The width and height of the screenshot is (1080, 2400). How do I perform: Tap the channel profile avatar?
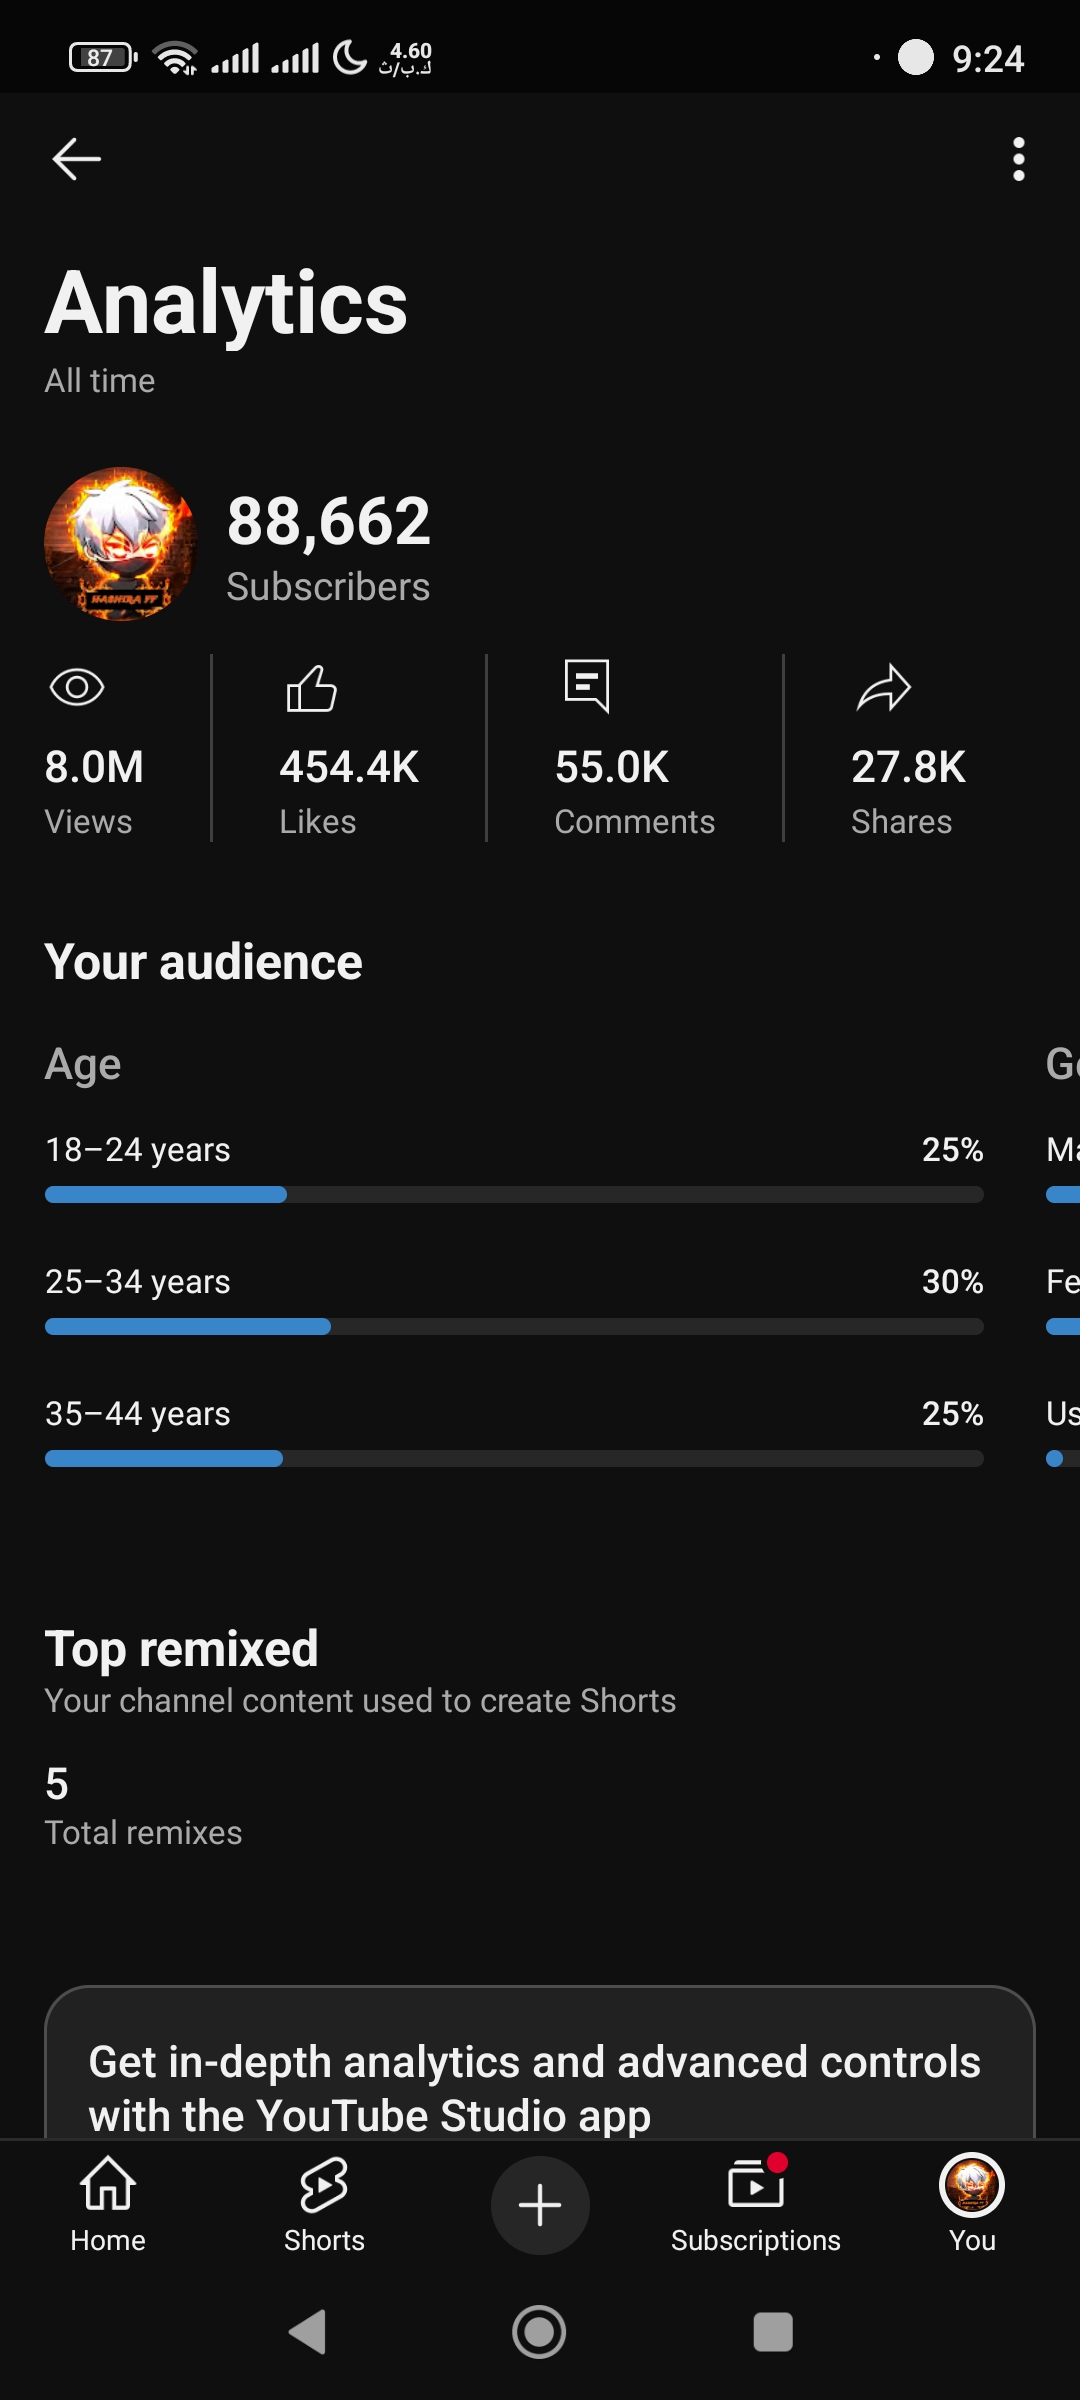pyautogui.click(x=120, y=544)
